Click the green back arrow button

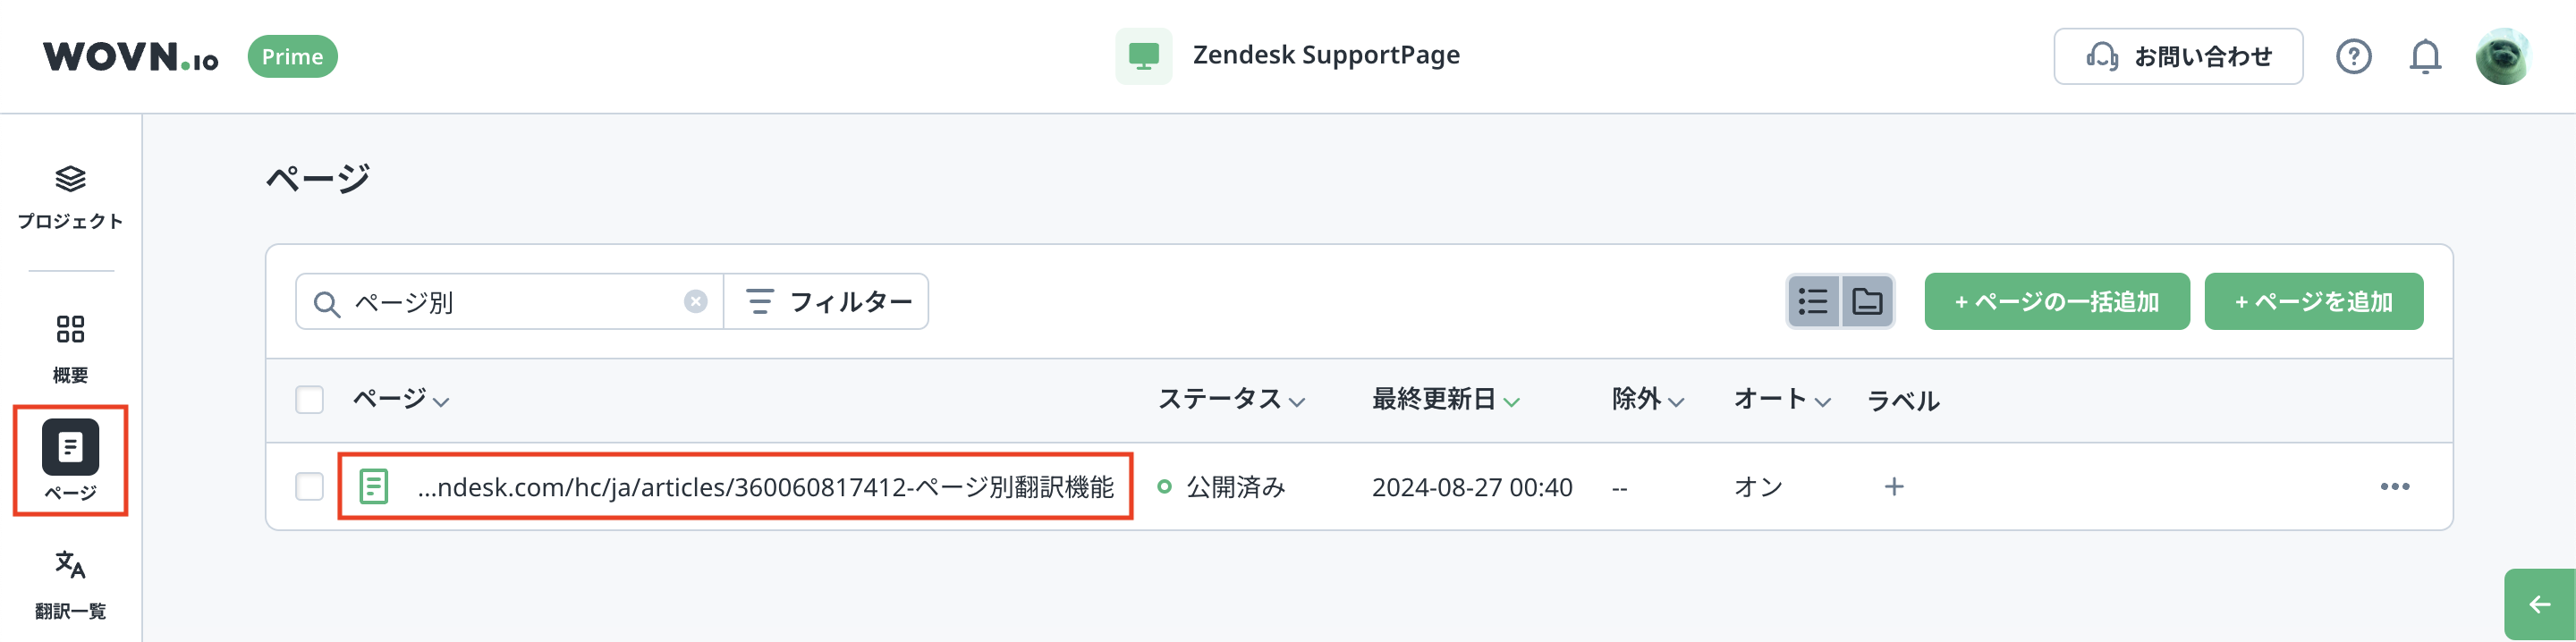2540,604
